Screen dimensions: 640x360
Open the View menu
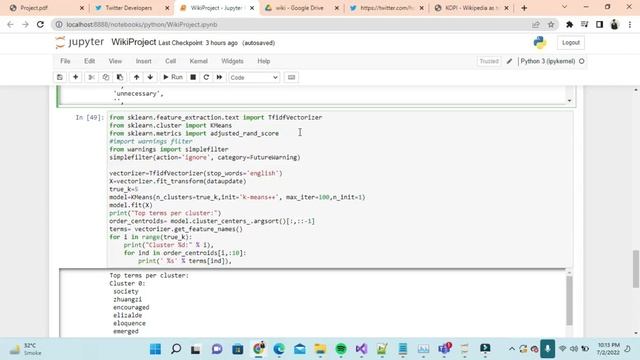(115, 61)
